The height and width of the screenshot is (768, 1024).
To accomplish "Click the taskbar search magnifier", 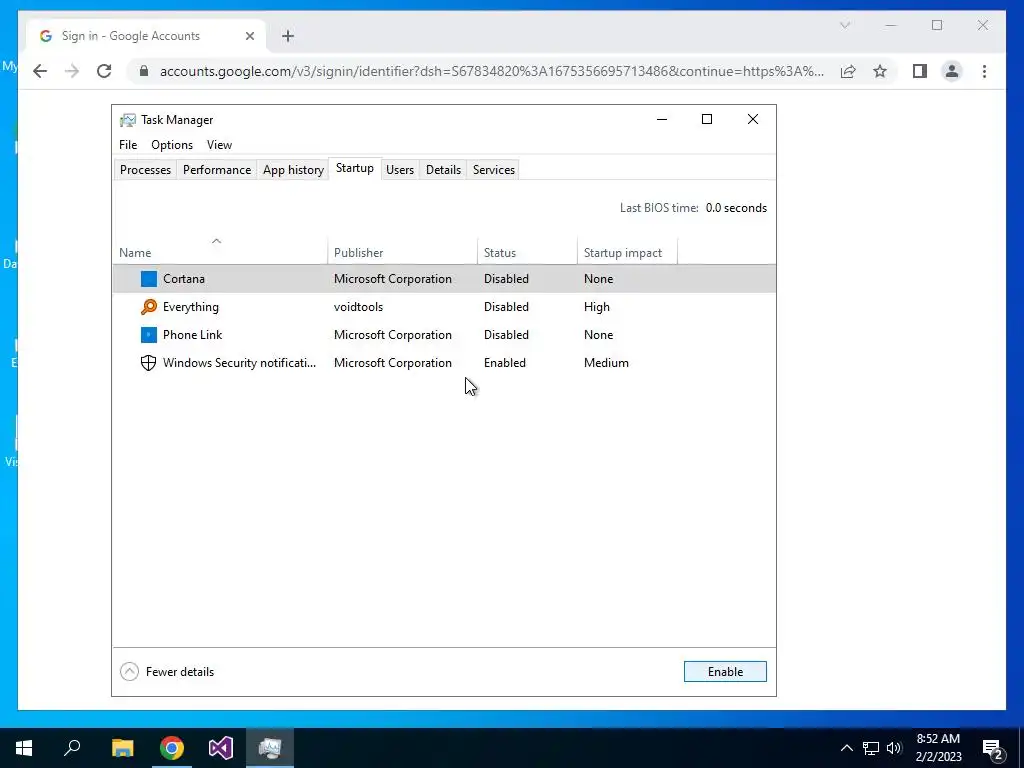I will (x=72, y=748).
